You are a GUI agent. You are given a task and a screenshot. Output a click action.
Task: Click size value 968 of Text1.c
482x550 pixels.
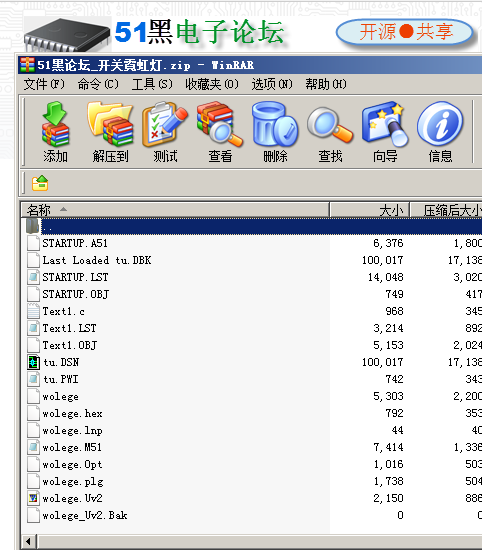395,311
